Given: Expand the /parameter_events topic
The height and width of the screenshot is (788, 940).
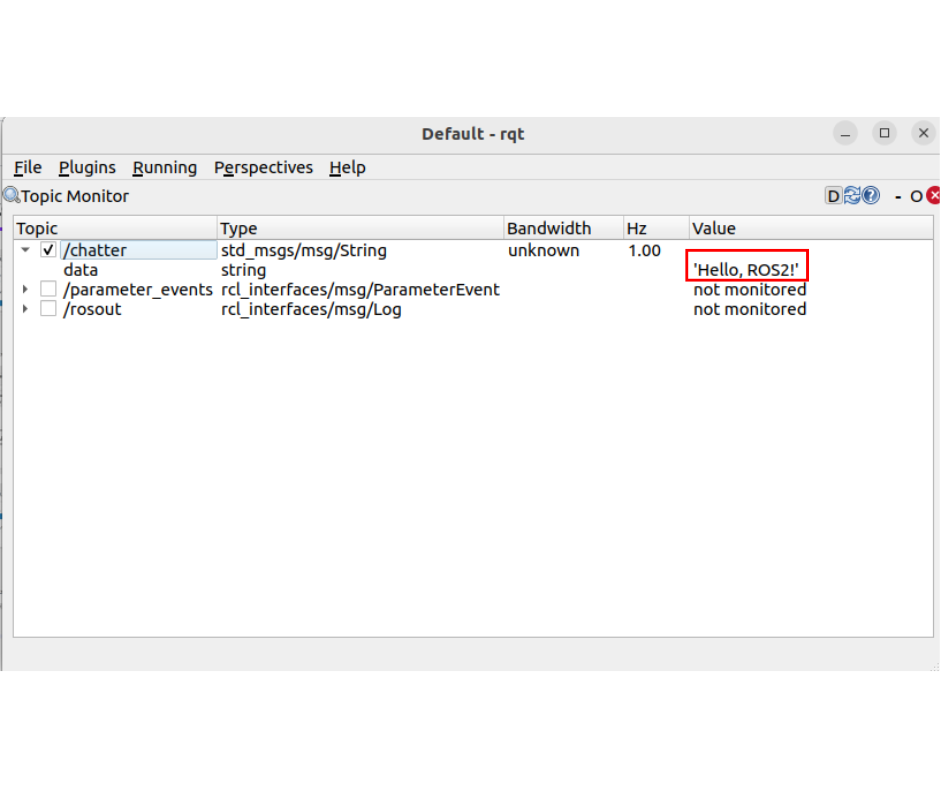Looking at the screenshot, I should pos(26,289).
